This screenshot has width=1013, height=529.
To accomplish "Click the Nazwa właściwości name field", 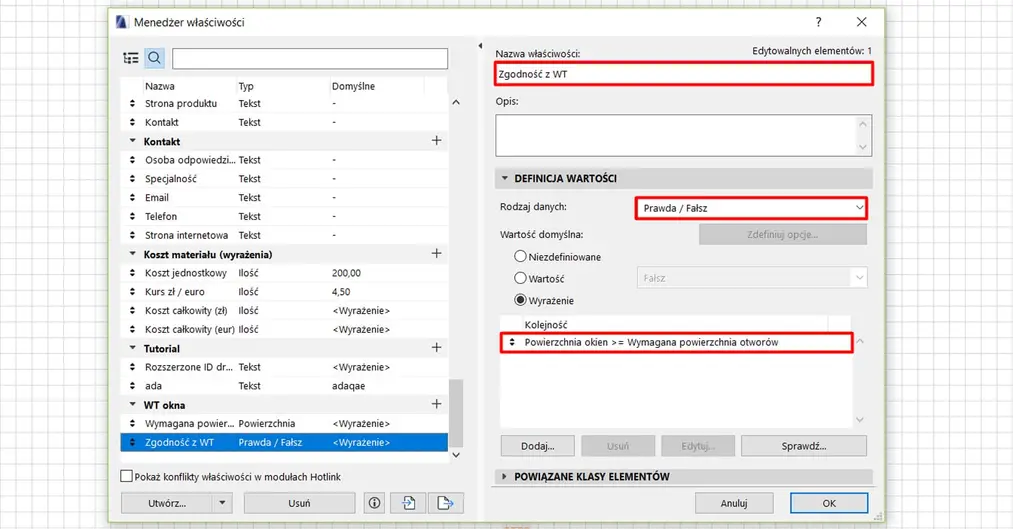I will [684, 74].
